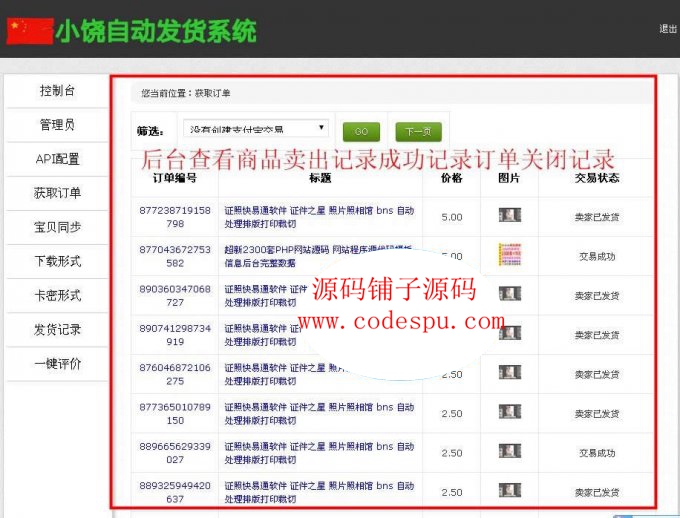680x518 pixels.
Task: Click the 交易状态 column header
Action: (597, 178)
